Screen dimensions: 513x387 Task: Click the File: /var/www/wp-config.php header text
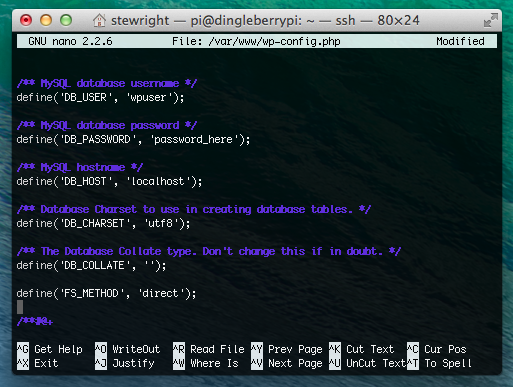click(x=256, y=41)
